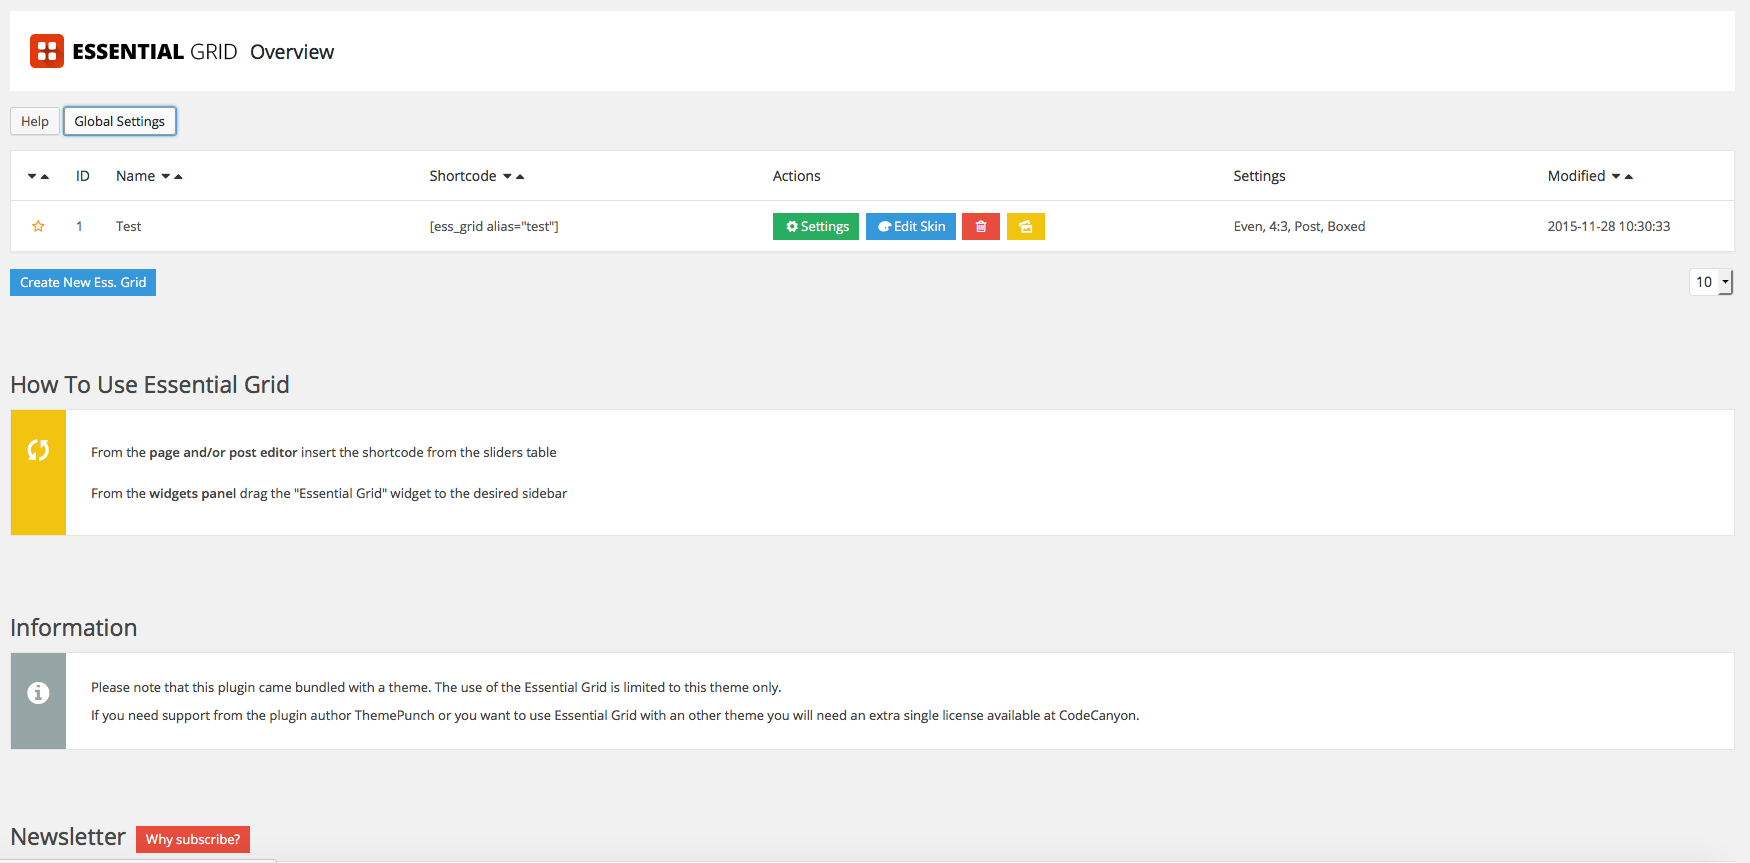
Task: Open the Help tab
Action: tap(35, 121)
